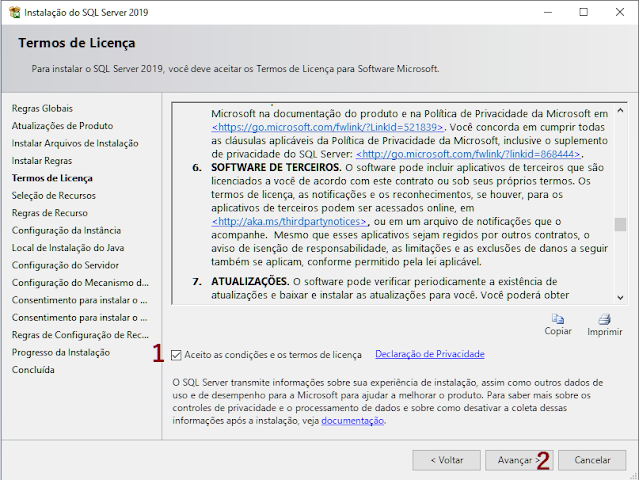Click the Cancelar button
Viewport: 639px width, 480px height.
coord(592,460)
